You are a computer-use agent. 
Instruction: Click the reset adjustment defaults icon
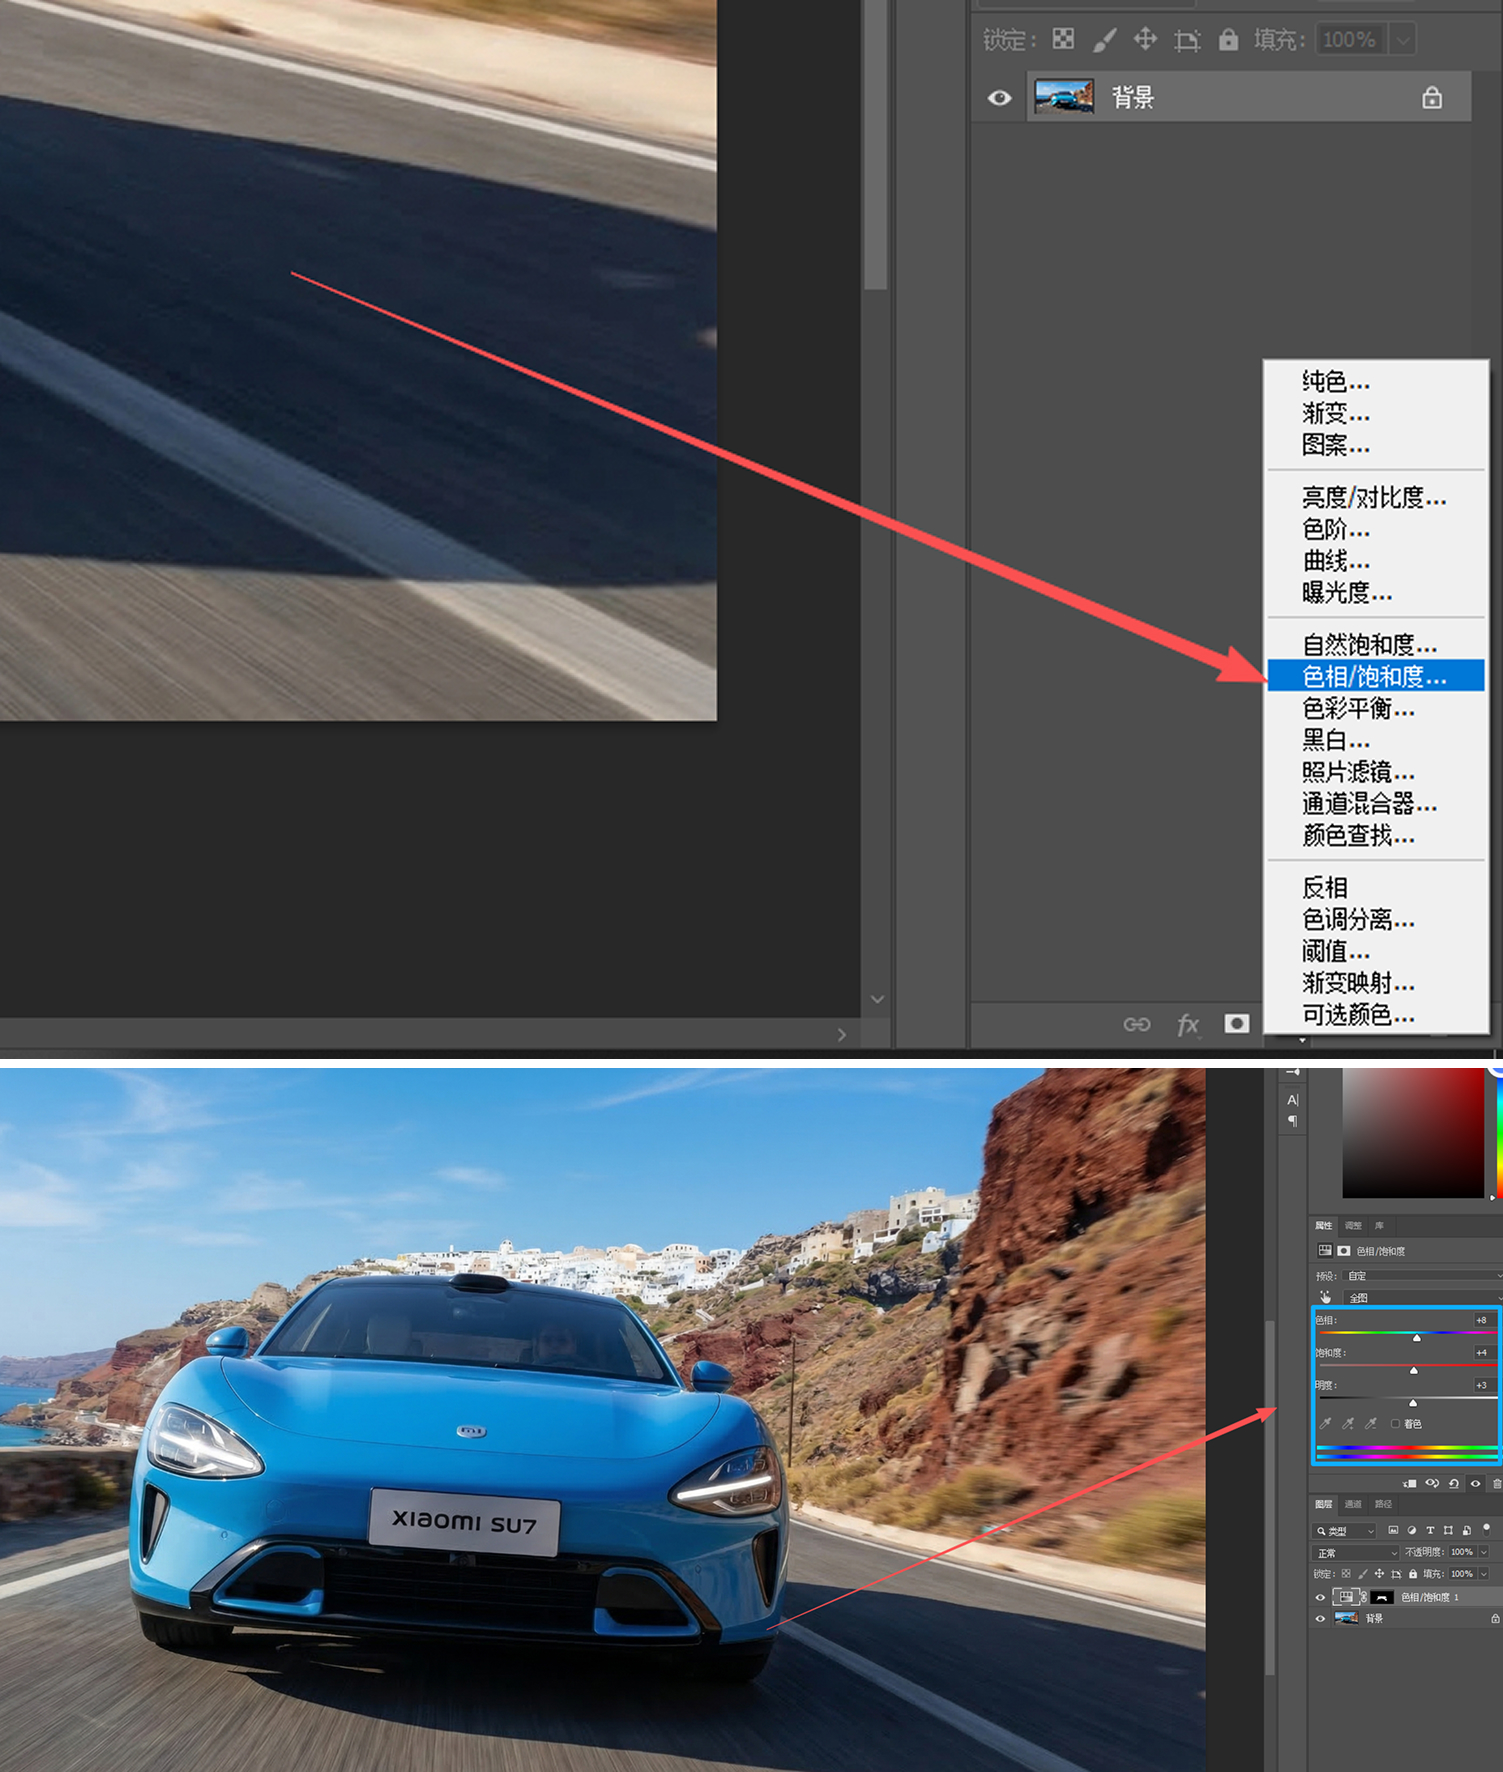point(1454,1483)
